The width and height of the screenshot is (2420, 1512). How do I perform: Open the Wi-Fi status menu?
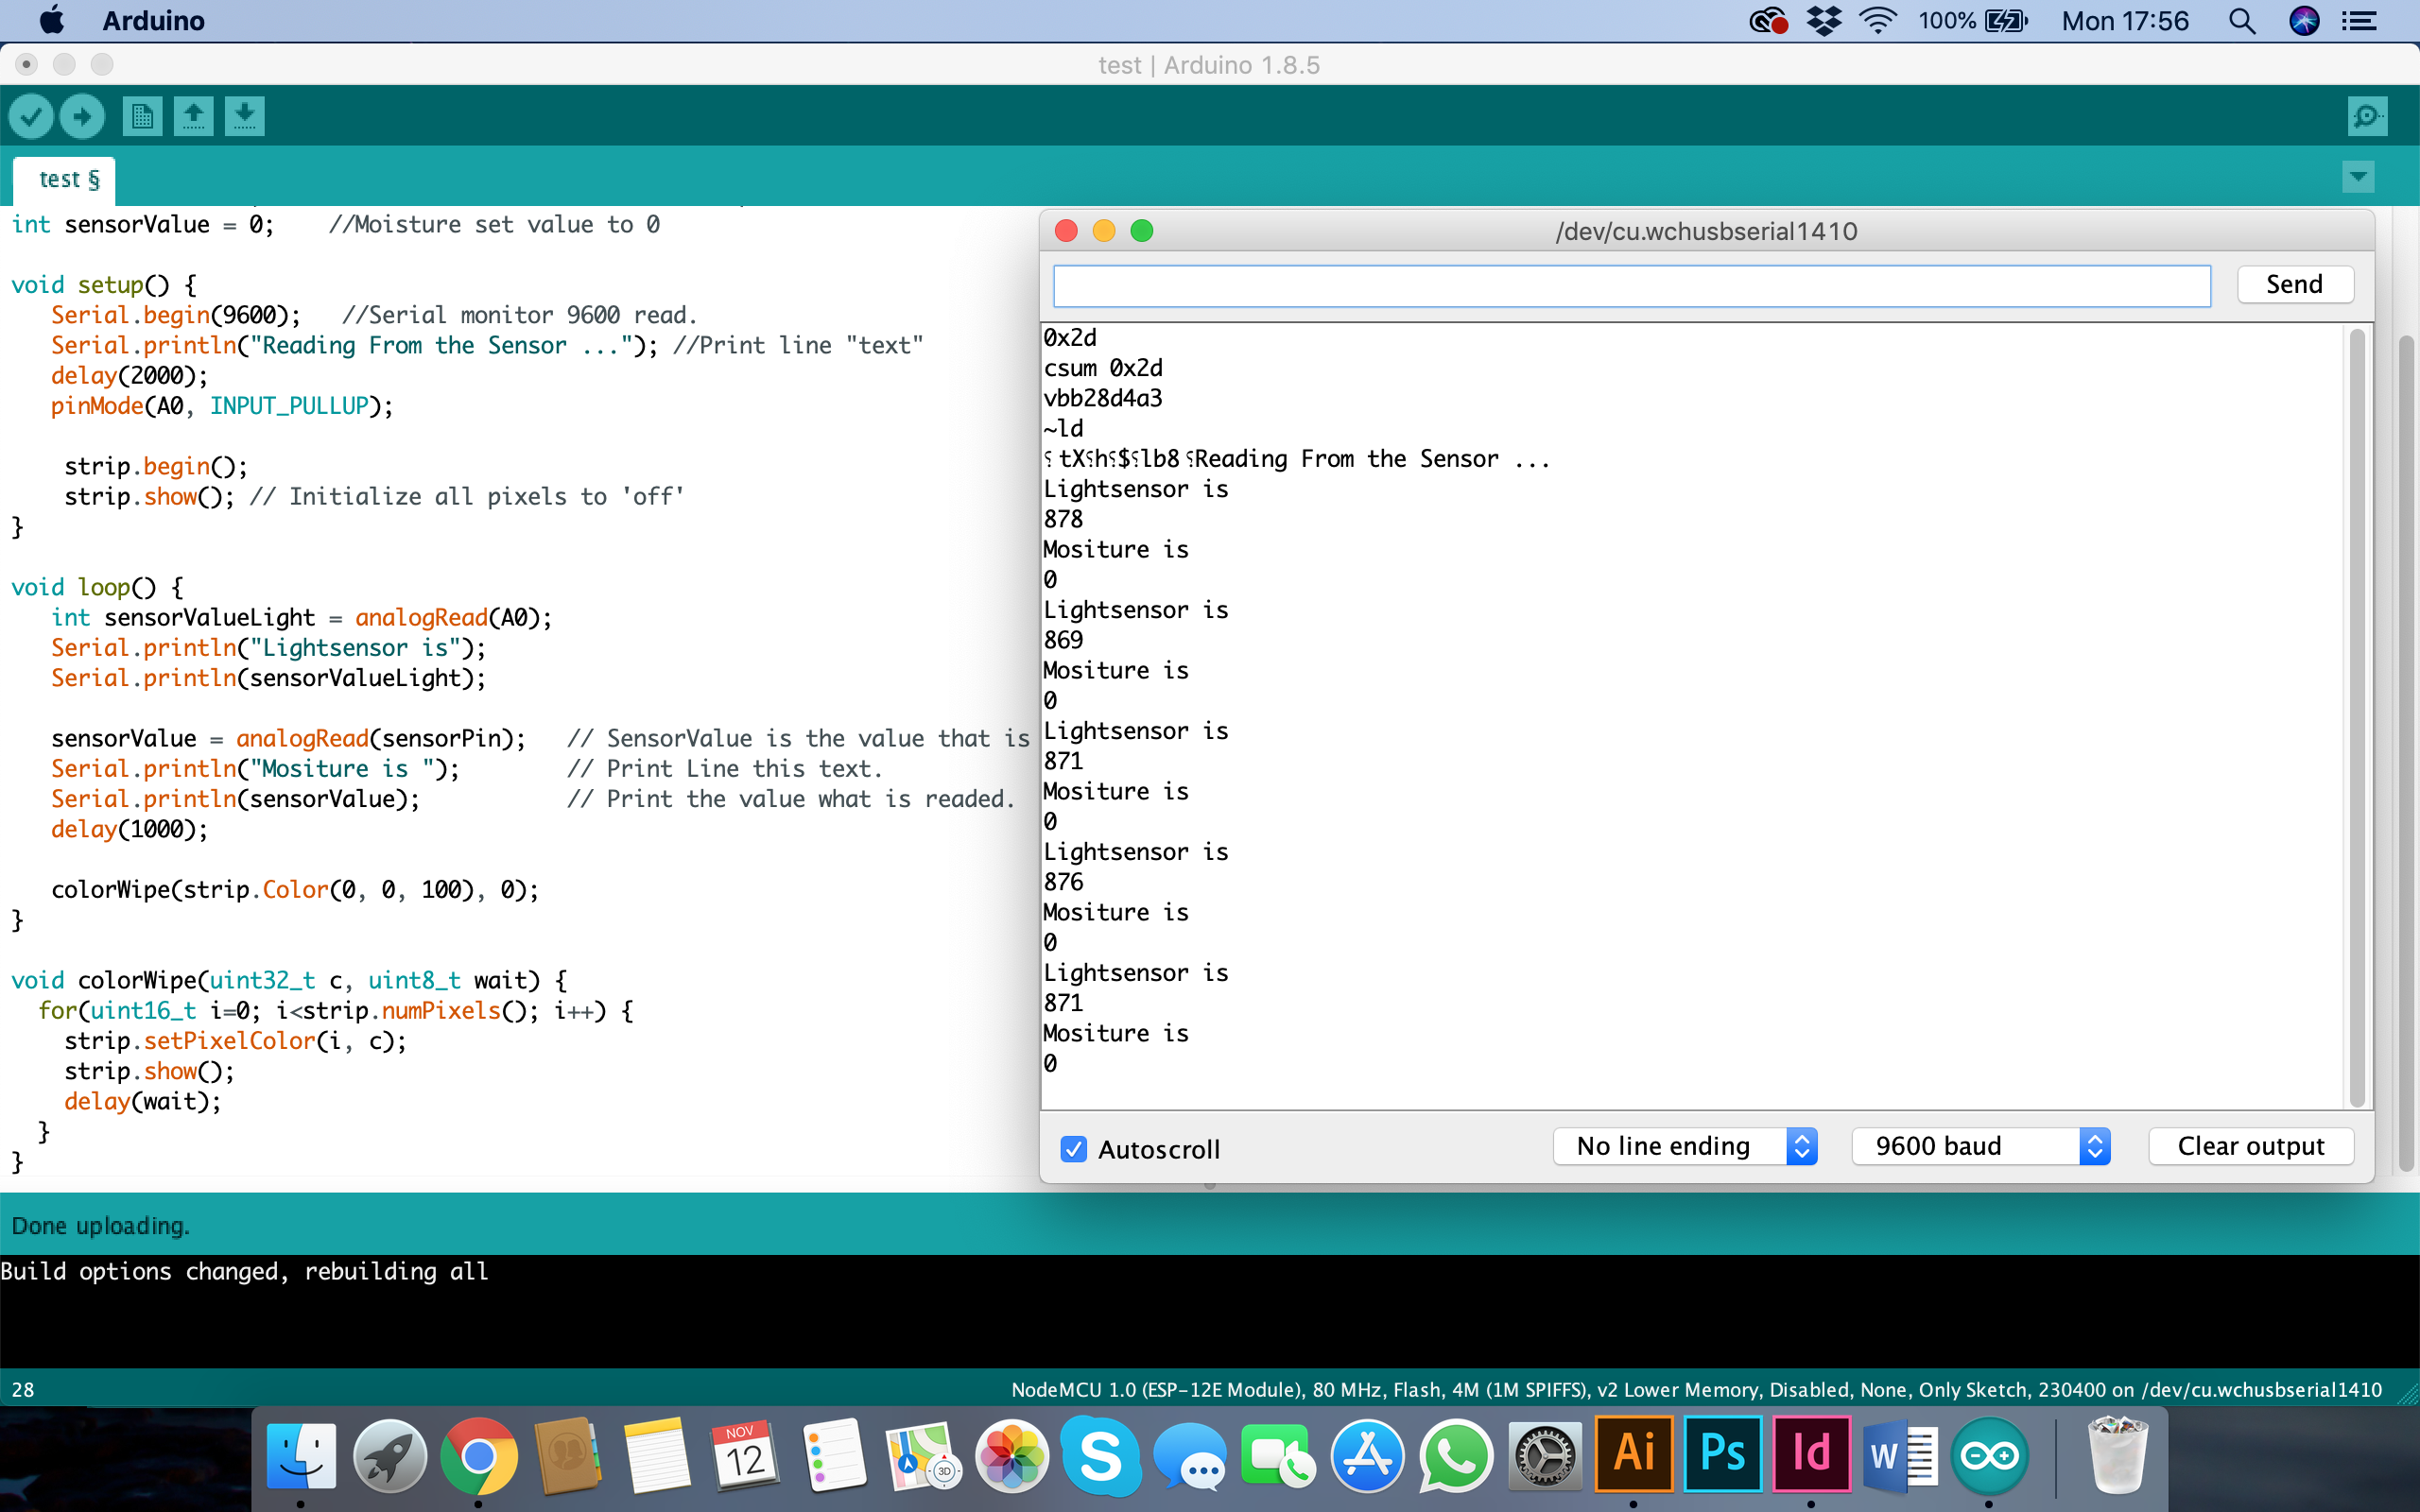coord(1877,21)
